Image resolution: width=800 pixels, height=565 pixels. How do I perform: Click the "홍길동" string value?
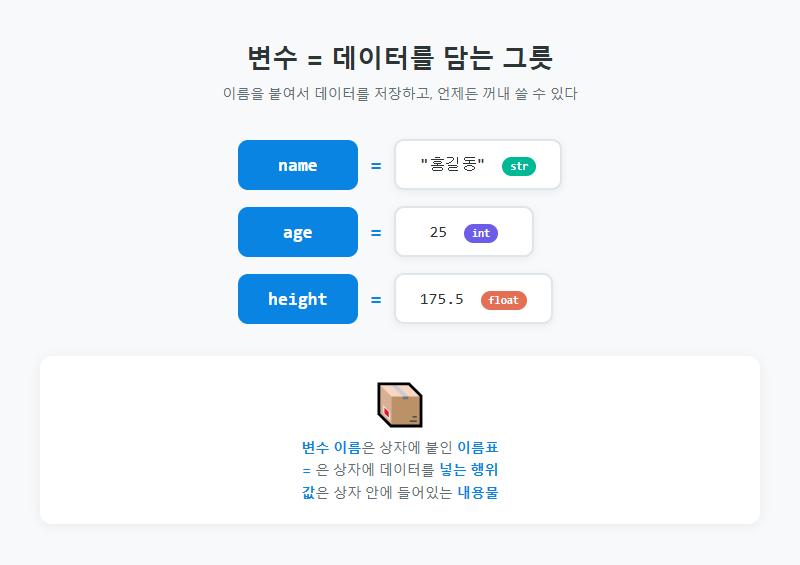click(x=452, y=164)
